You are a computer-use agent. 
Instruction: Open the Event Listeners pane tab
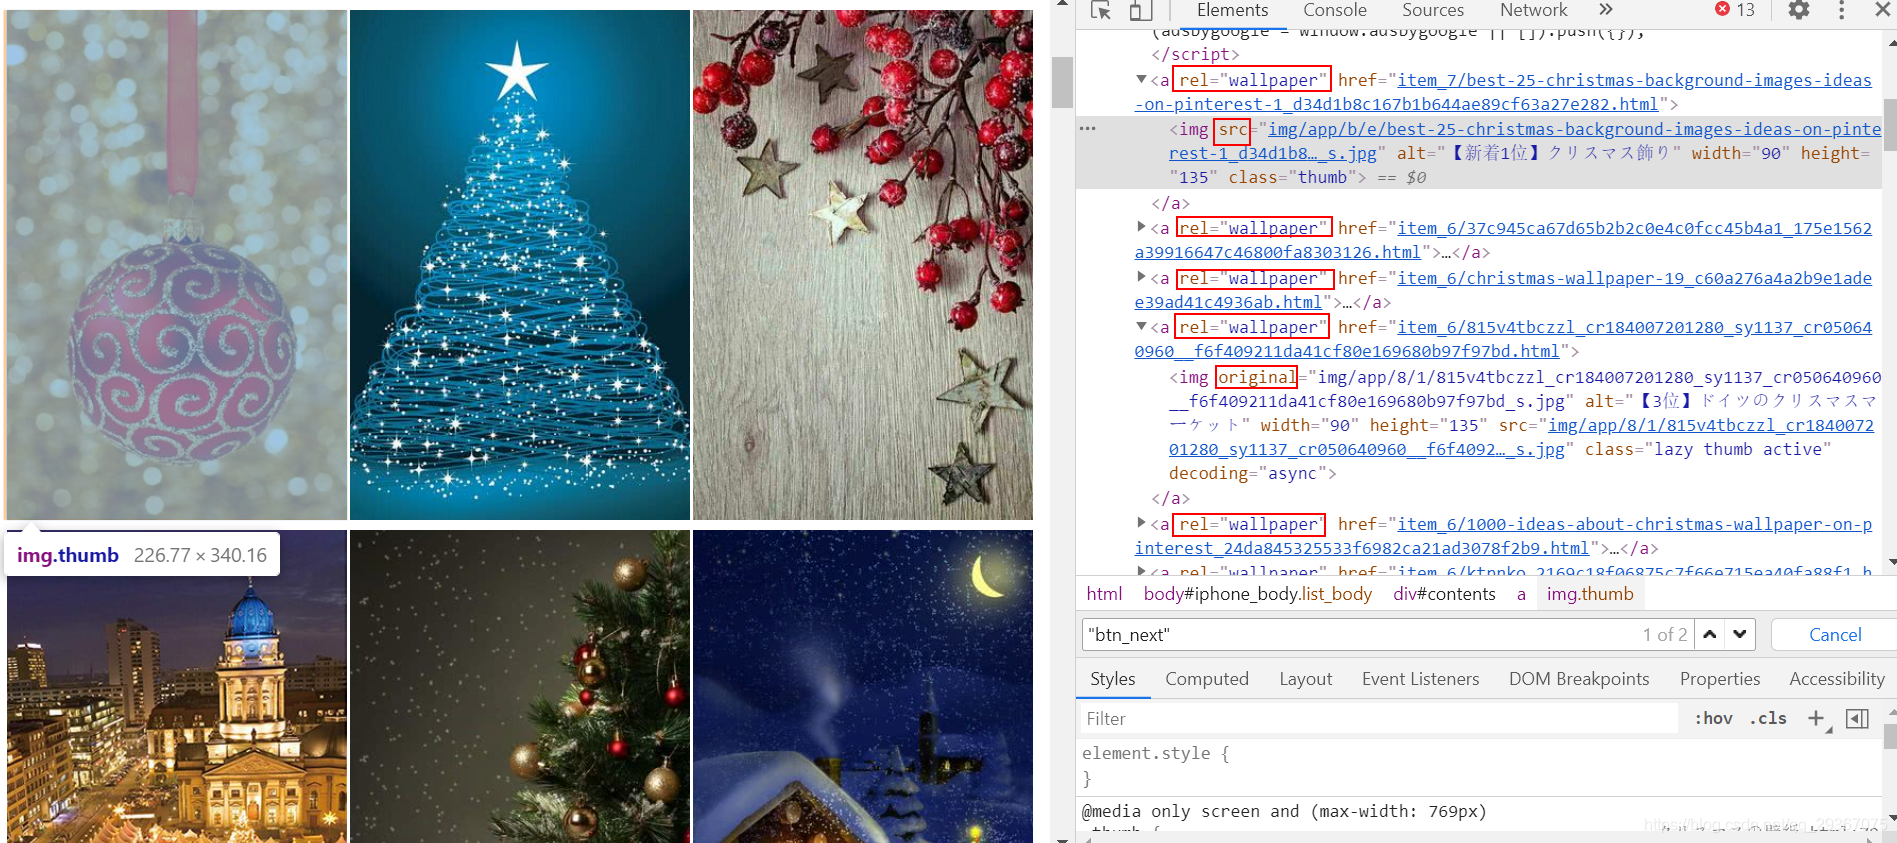pos(1420,679)
